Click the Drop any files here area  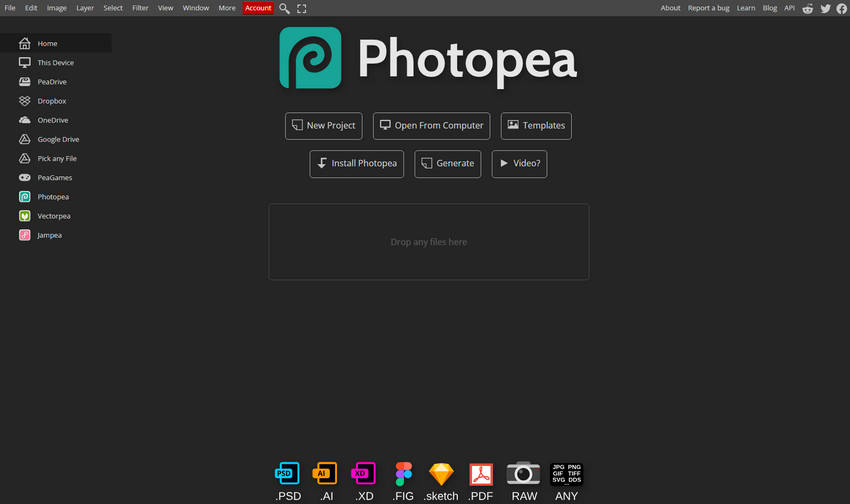click(x=429, y=242)
